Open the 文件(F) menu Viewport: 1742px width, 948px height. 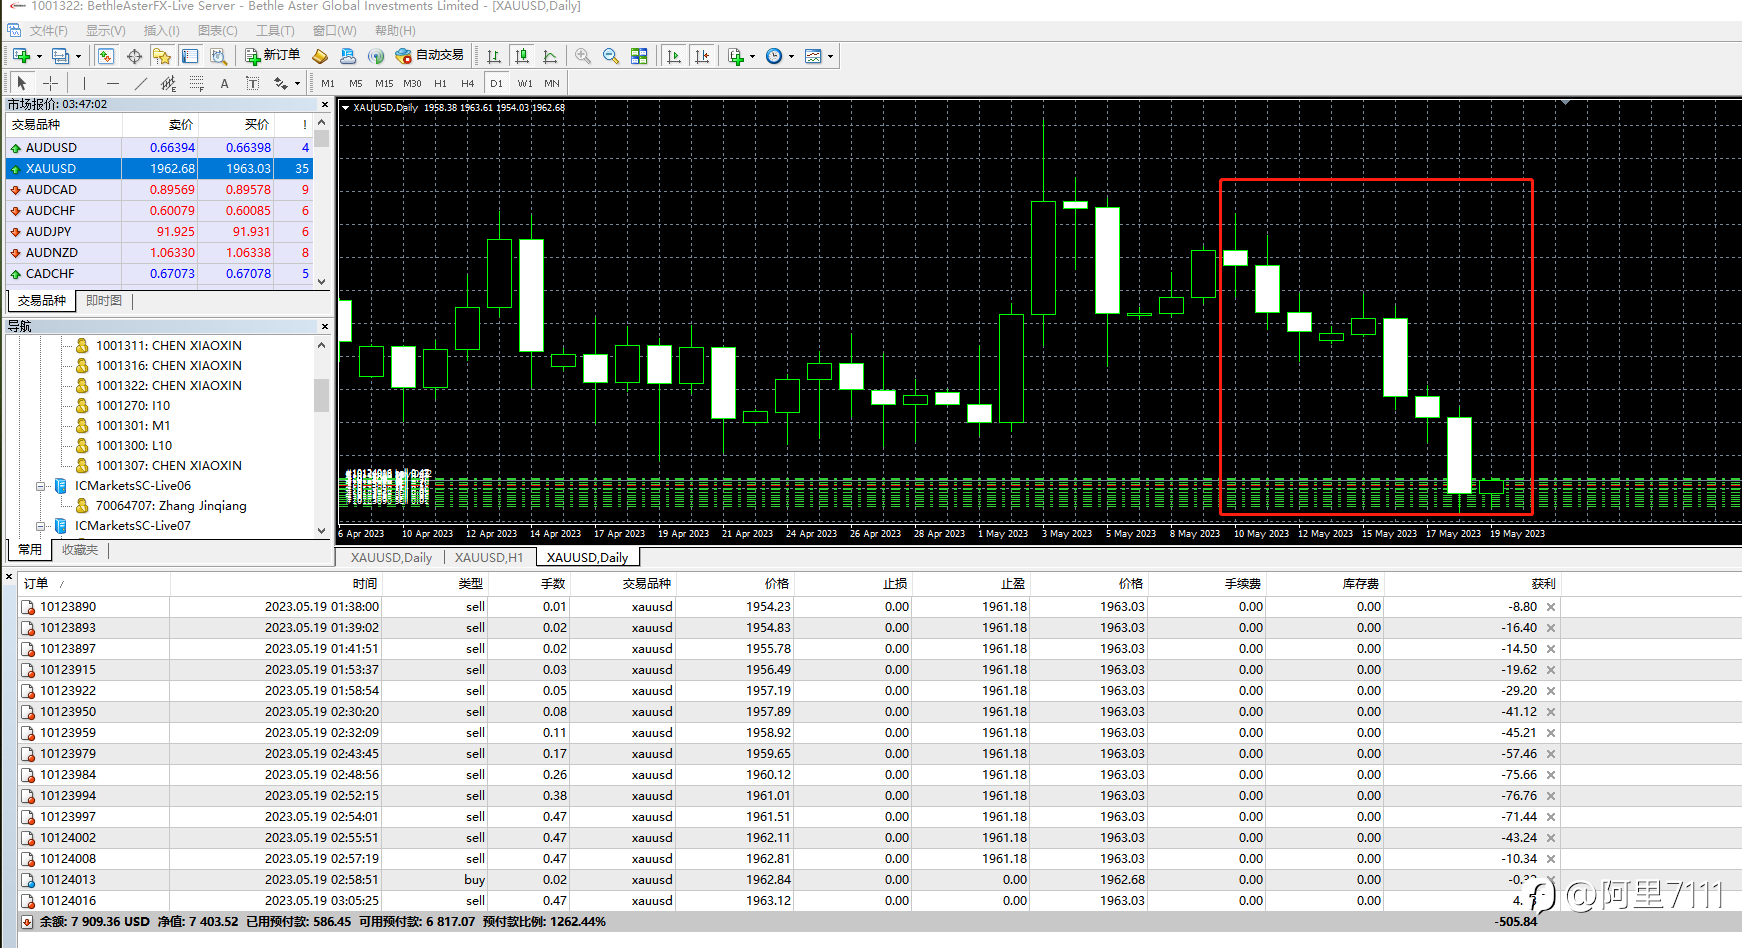48,31
